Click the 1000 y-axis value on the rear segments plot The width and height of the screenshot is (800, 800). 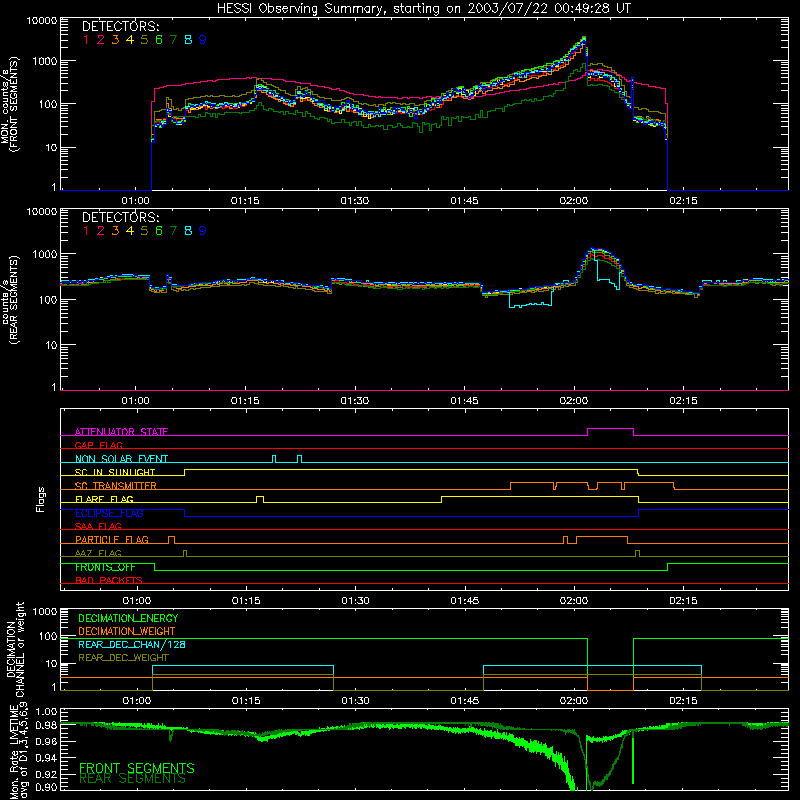tap(44, 254)
